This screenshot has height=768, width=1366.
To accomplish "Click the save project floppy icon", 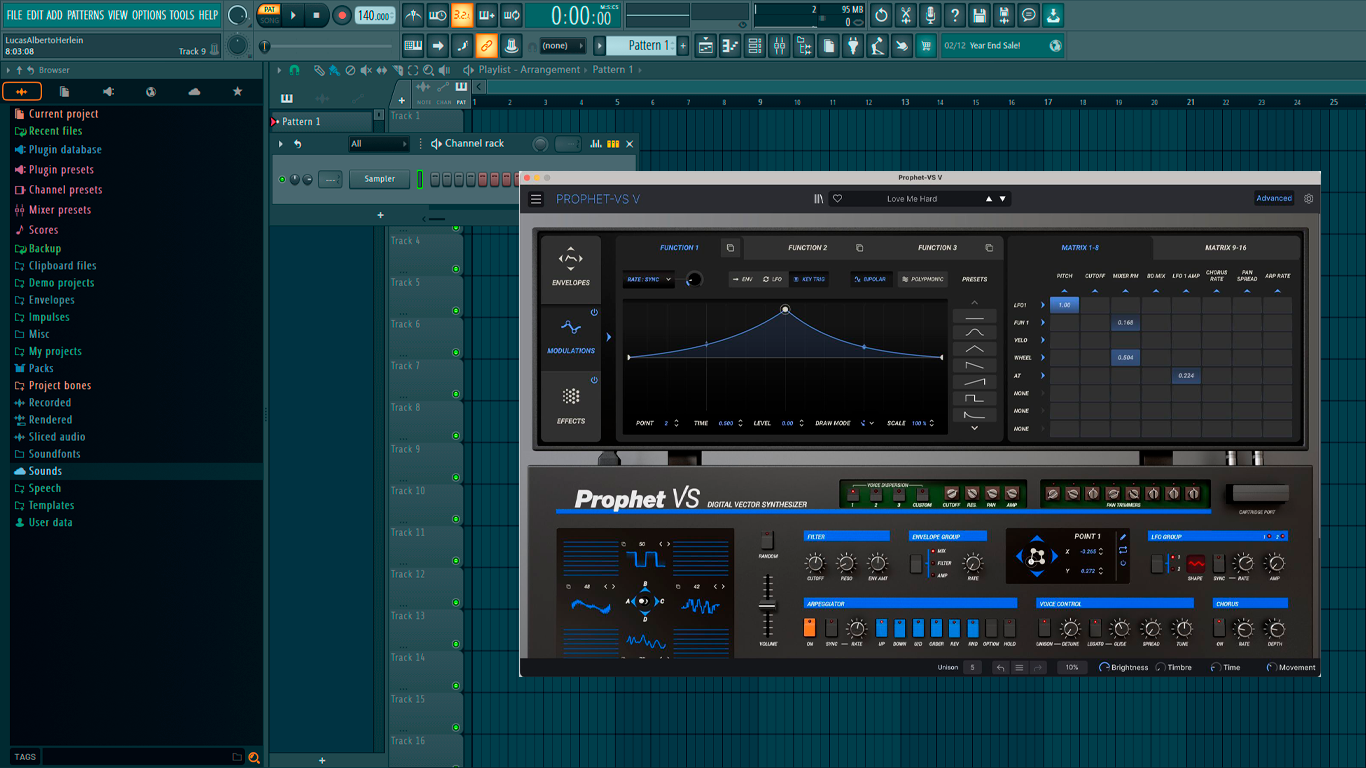I will coord(980,15).
